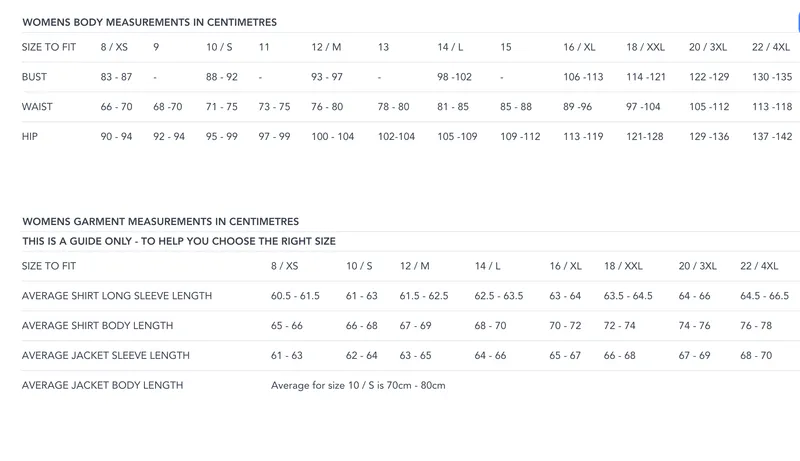
Task: Click the sleeve length value 60.5 - 61.5
Action: click(295, 296)
